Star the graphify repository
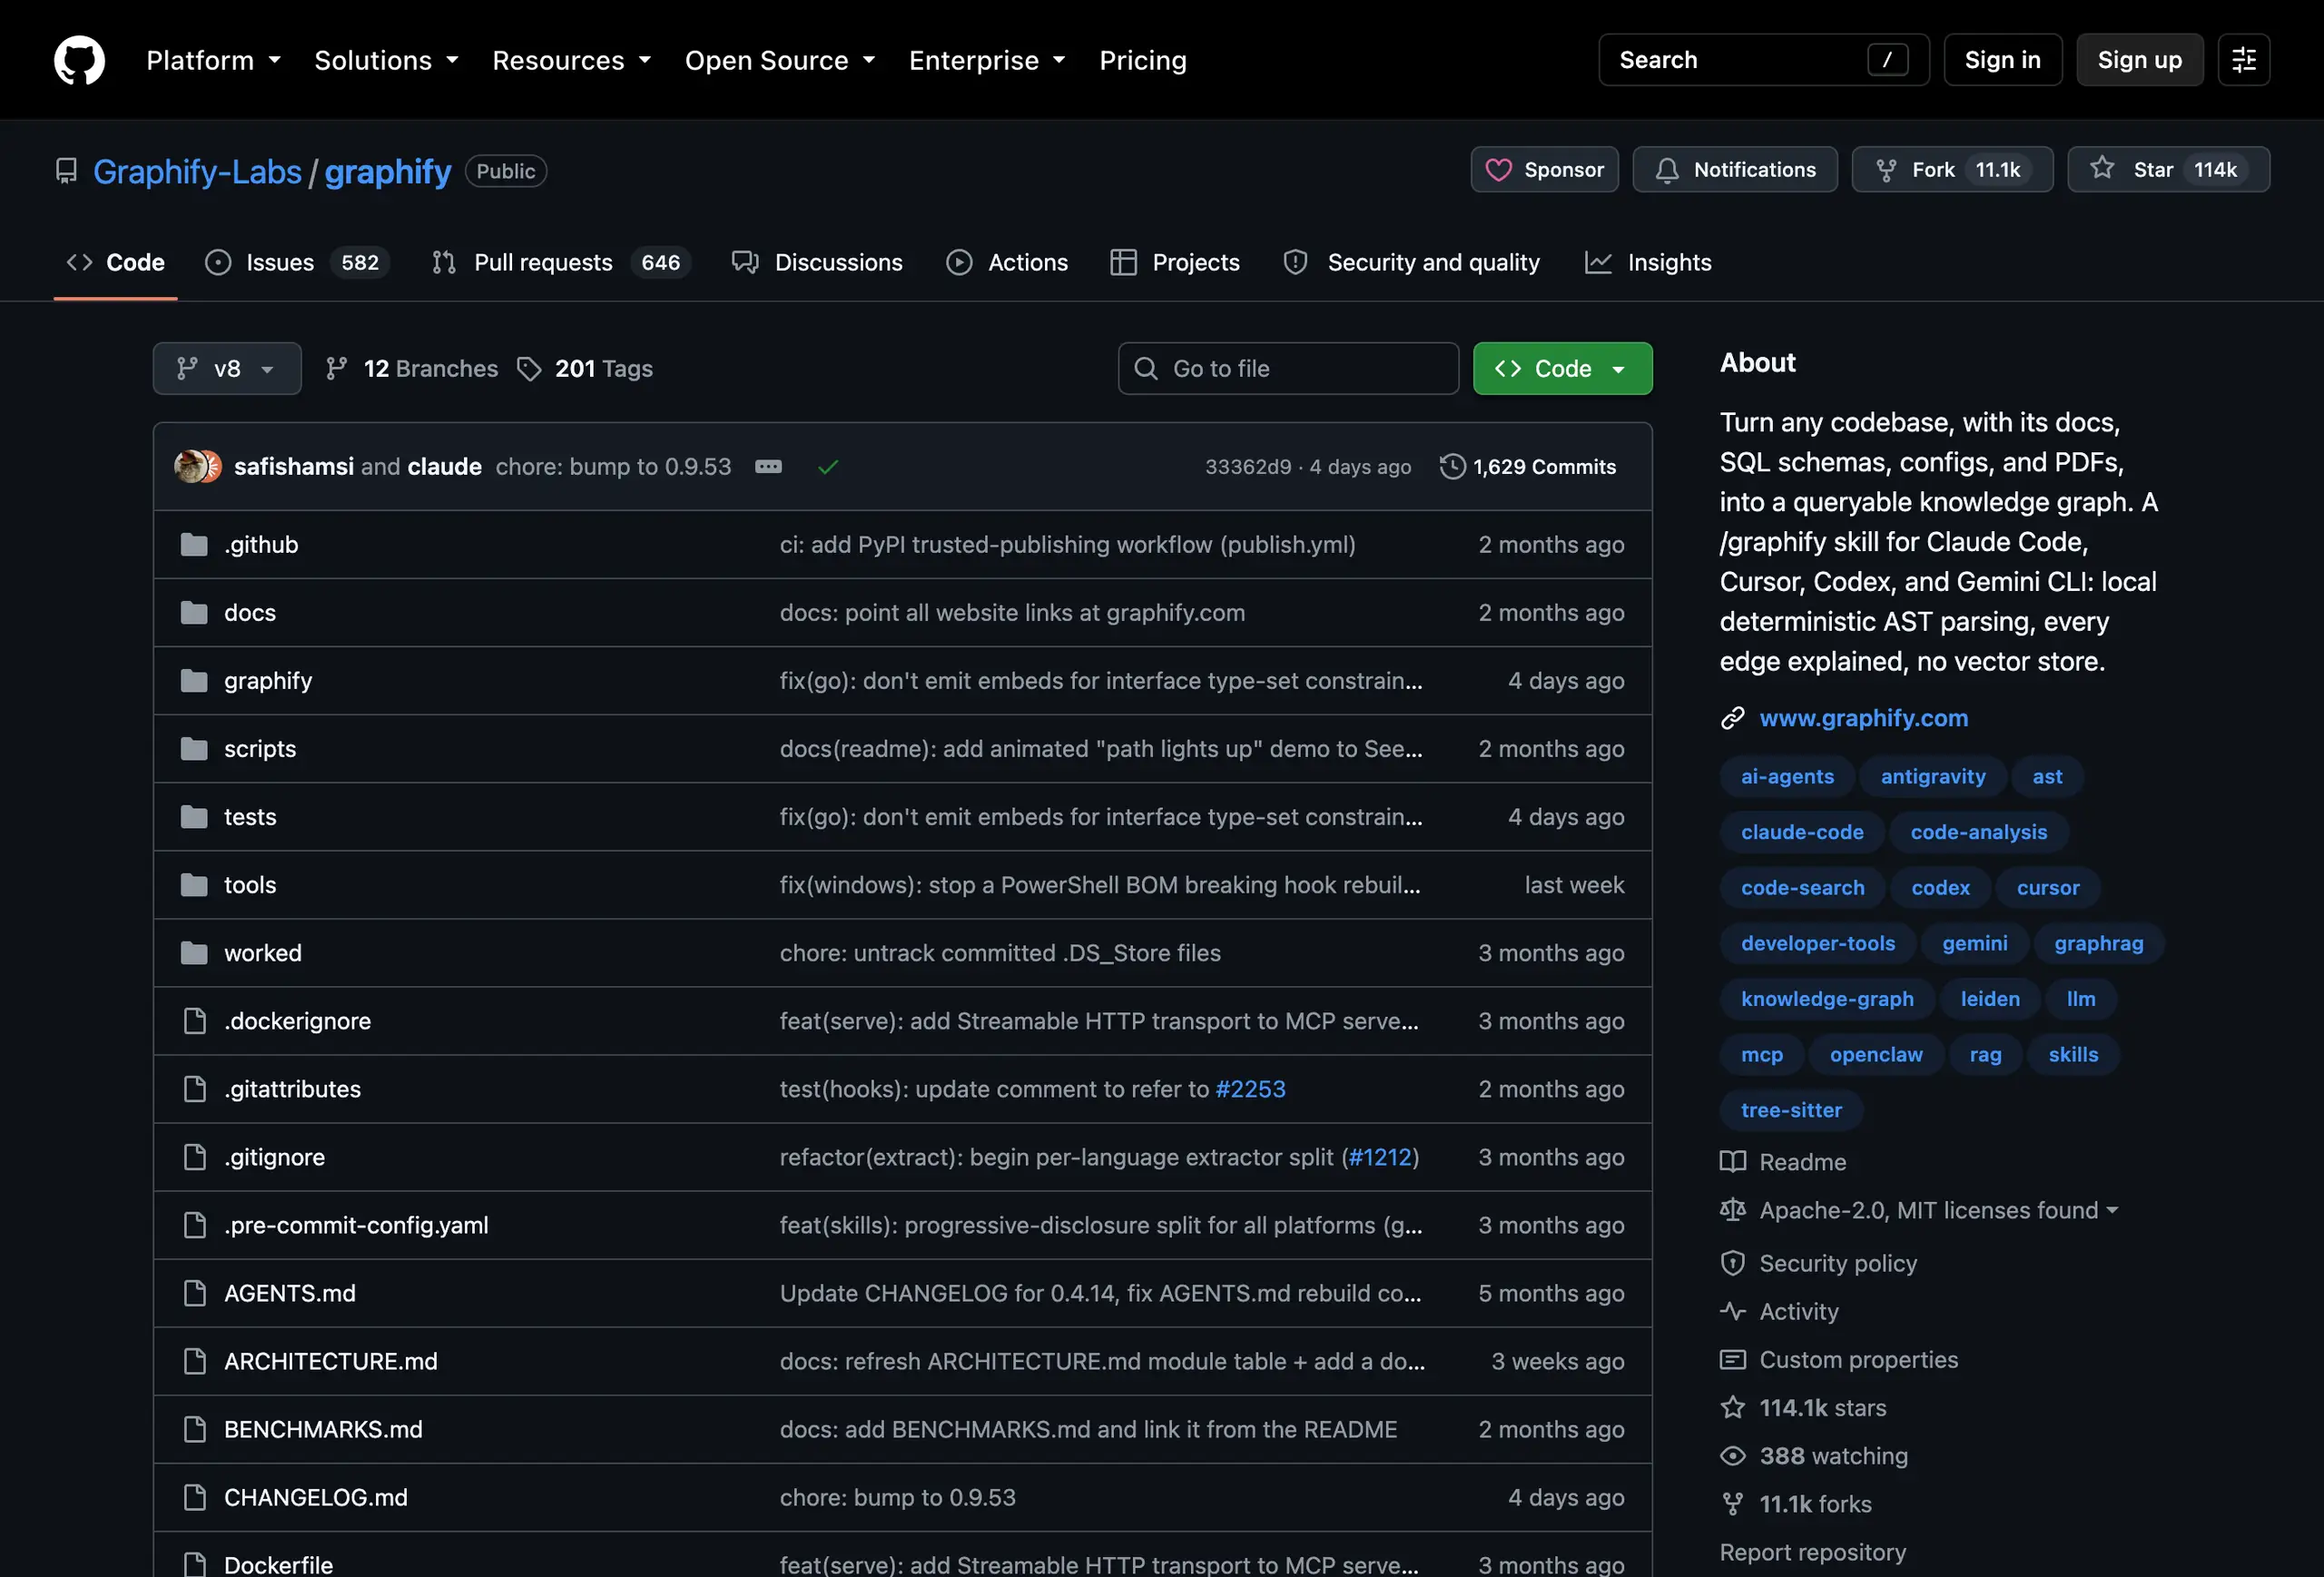Screen dimensions: 2324x1577 click(x=2168, y=170)
